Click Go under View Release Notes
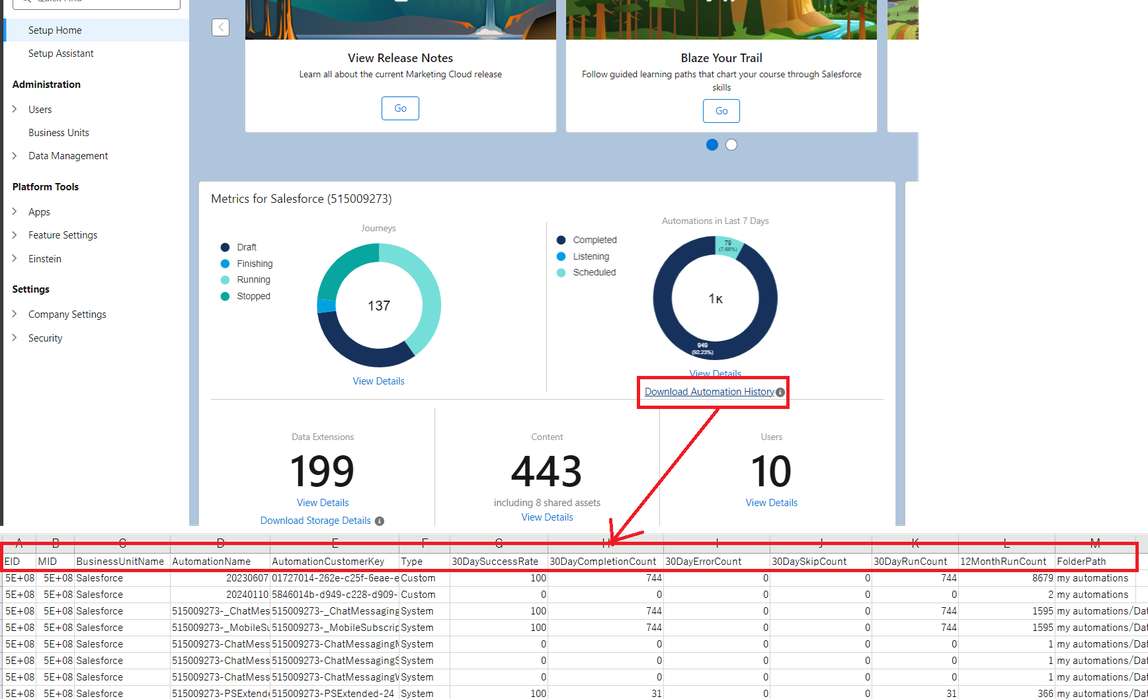This screenshot has height=699, width=1148. [400, 108]
